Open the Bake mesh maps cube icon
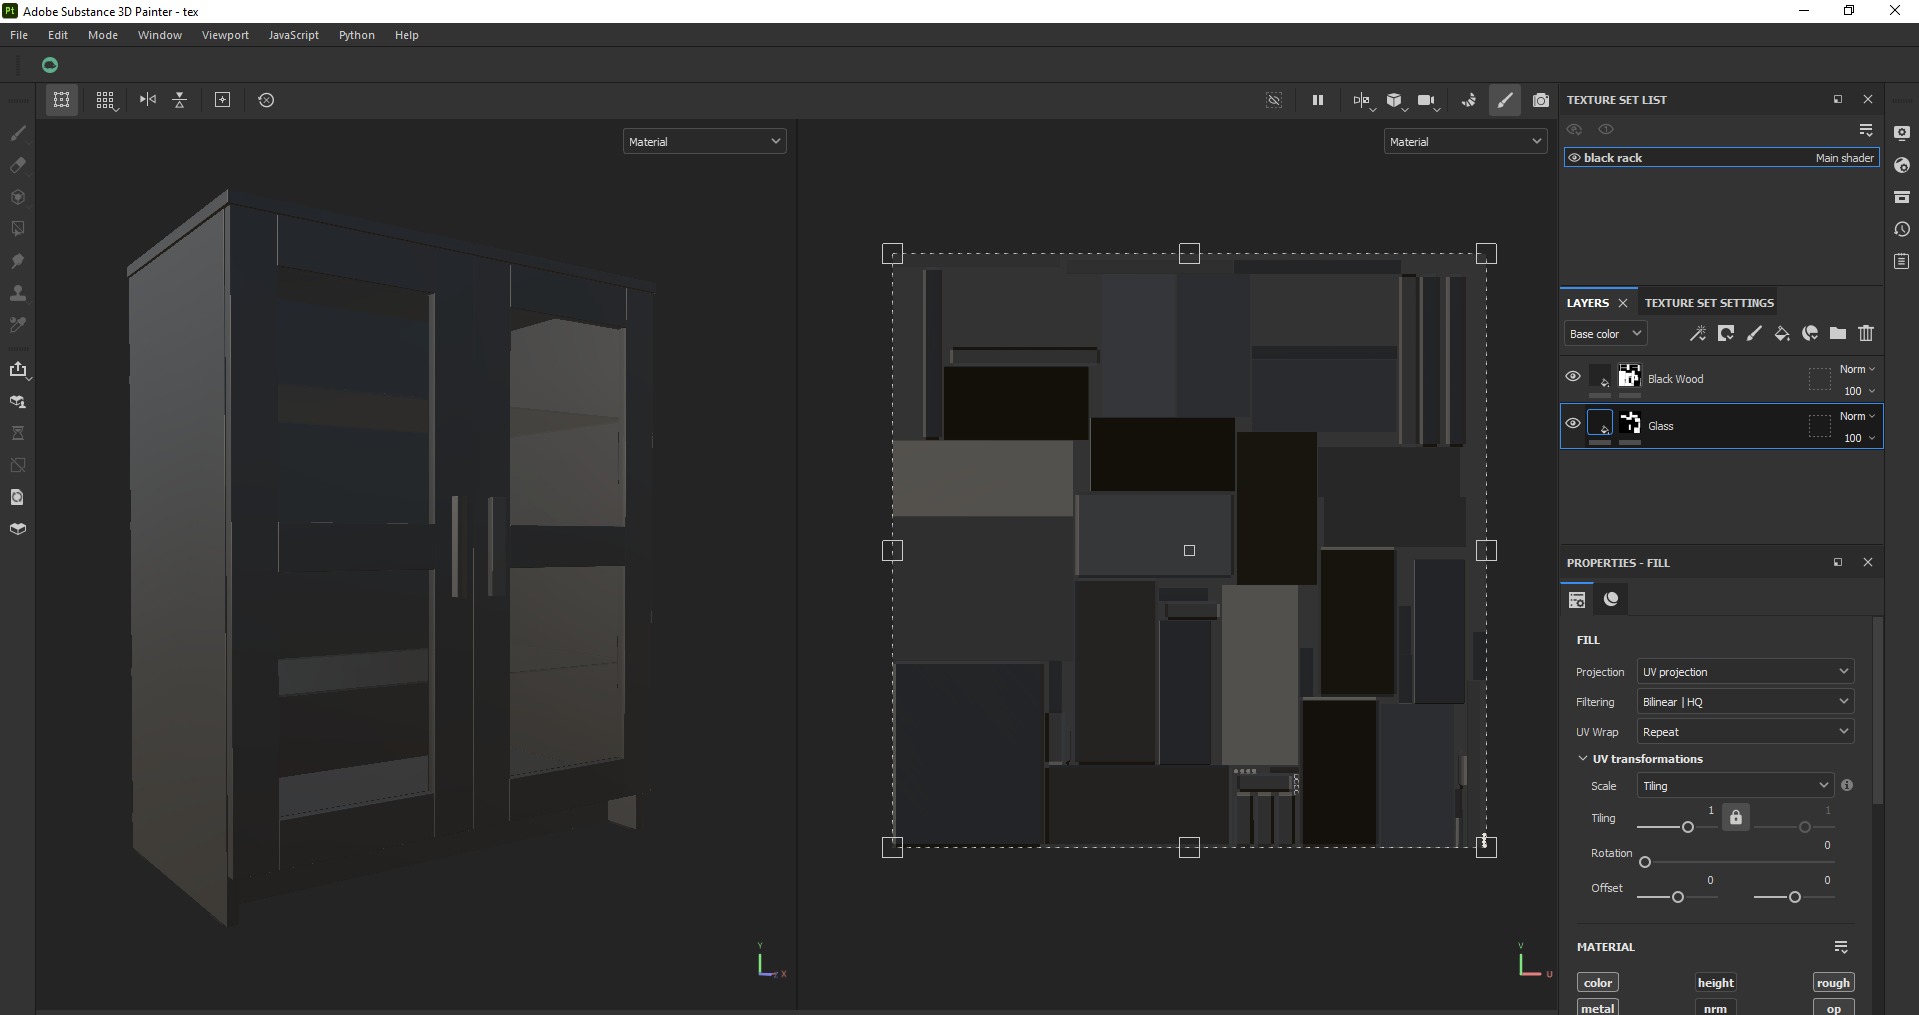The width and height of the screenshot is (1919, 1015). (17, 529)
